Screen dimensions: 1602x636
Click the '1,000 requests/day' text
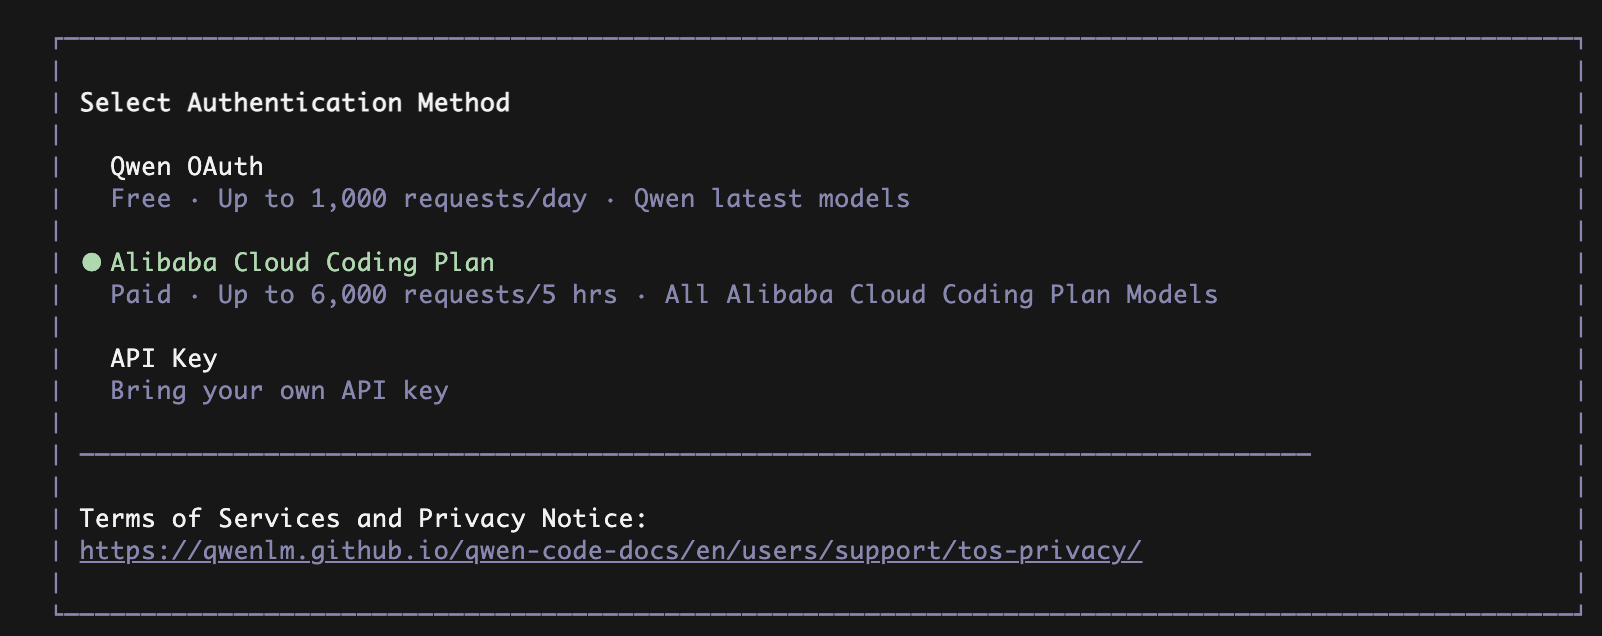tap(448, 198)
